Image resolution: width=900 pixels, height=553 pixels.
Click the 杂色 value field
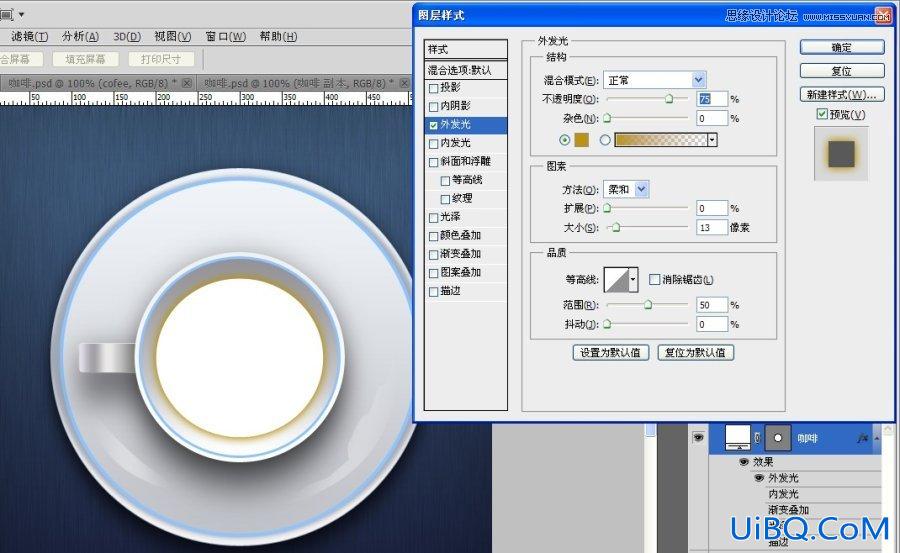[712, 119]
